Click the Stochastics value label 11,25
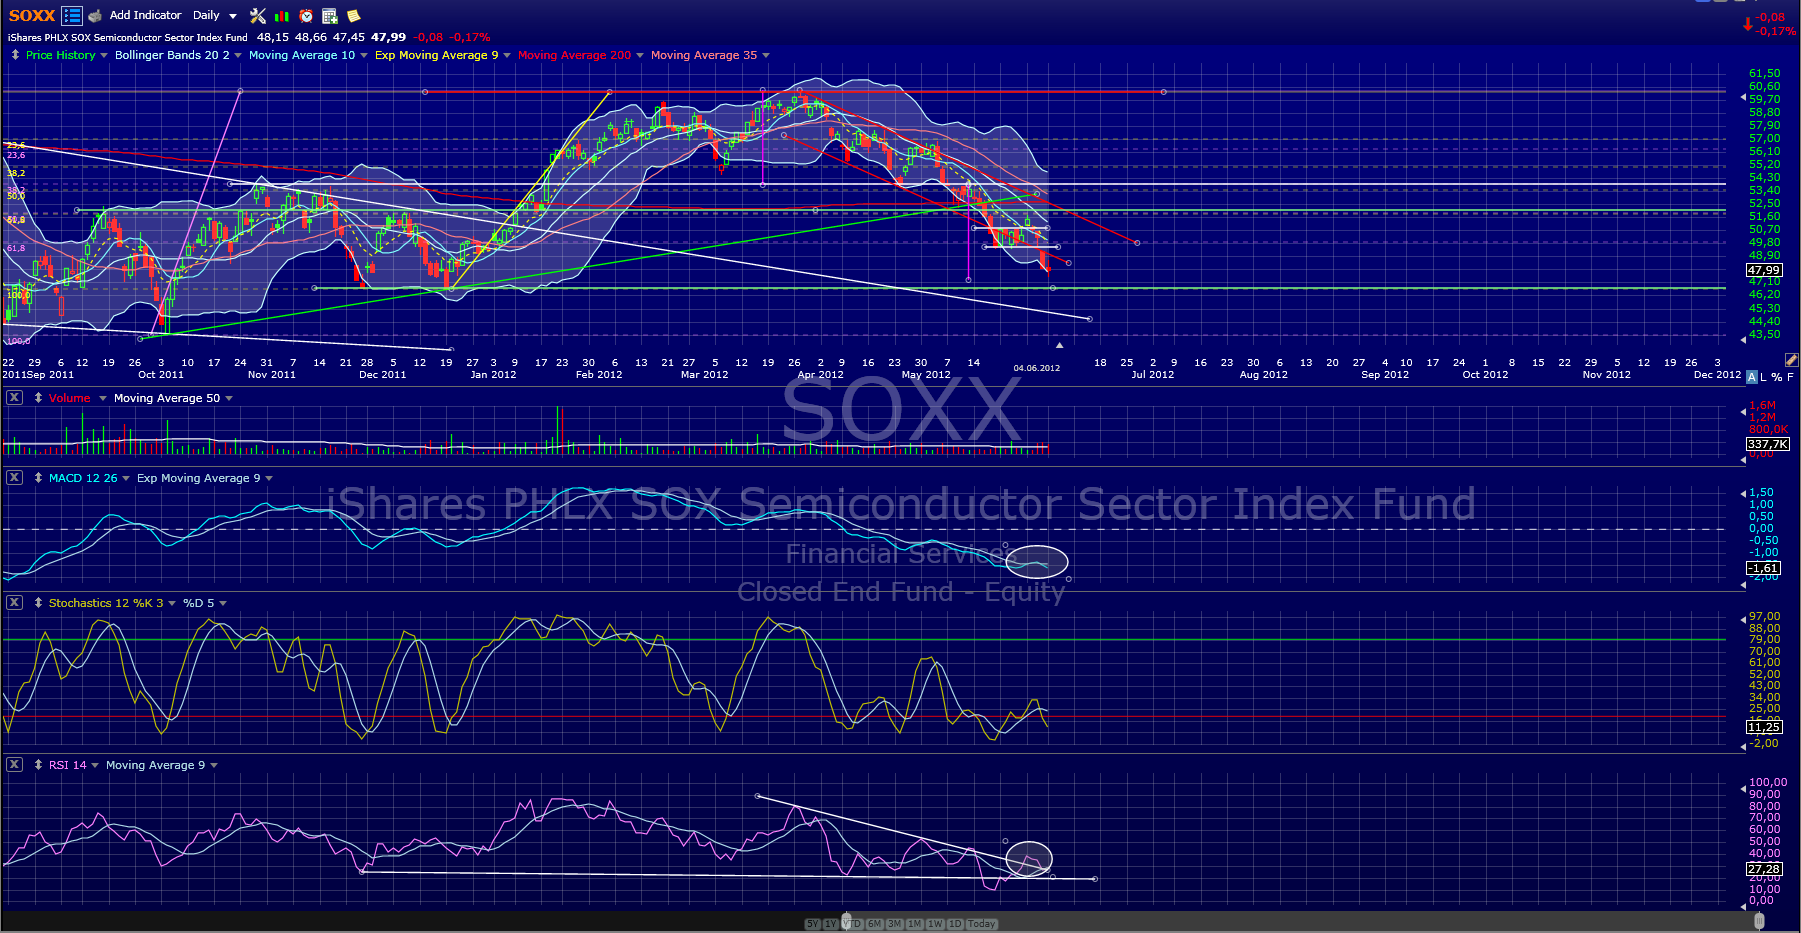The width and height of the screenshot is (1801, 933). pos(1764,727)
